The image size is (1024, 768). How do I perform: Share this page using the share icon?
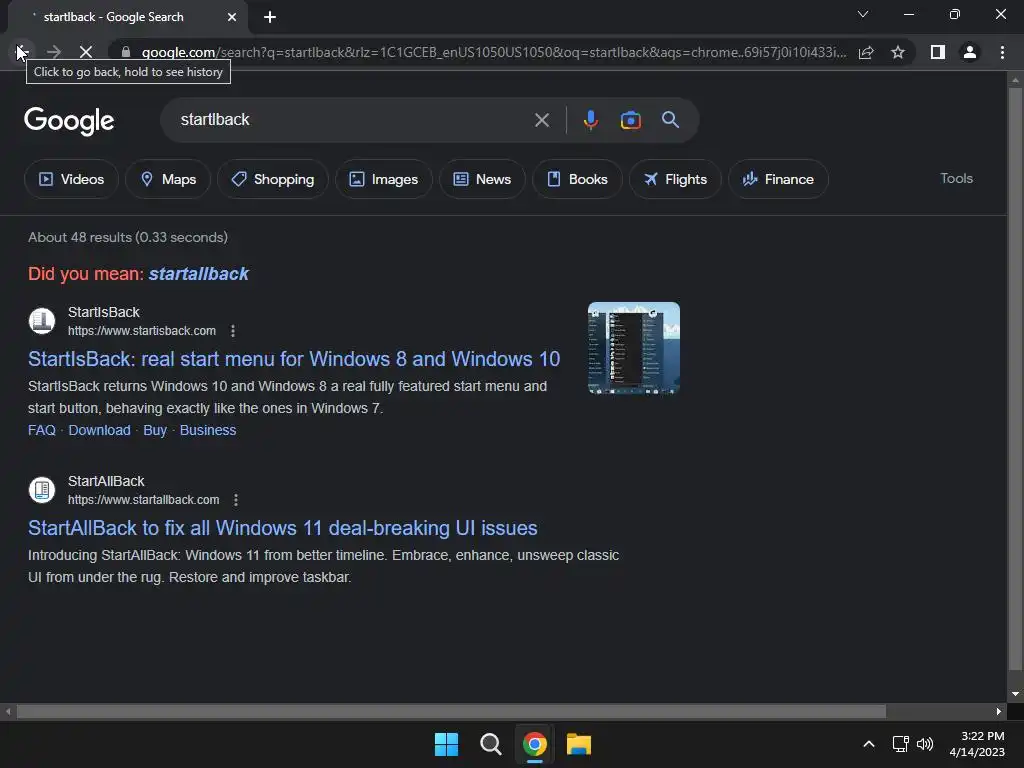[866, 52]
